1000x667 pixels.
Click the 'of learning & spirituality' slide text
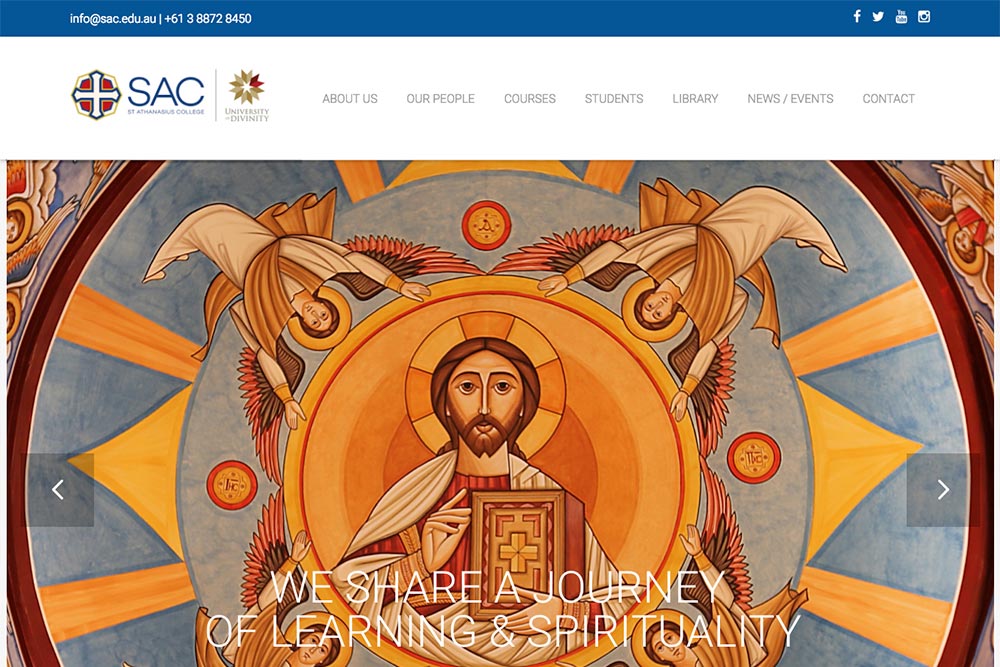(503, 631)
